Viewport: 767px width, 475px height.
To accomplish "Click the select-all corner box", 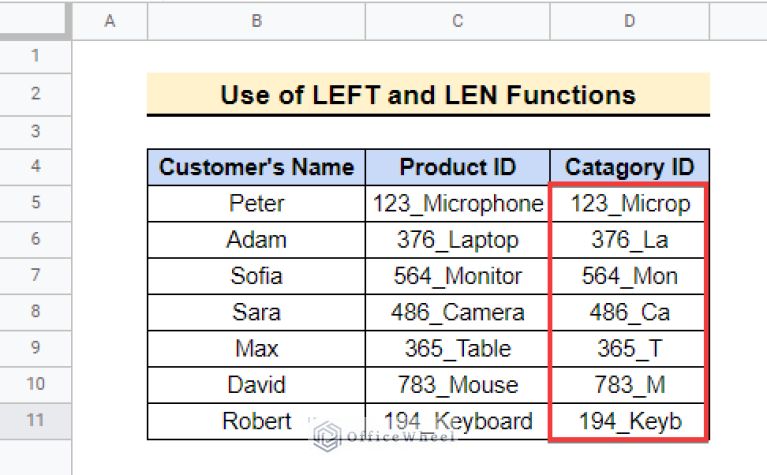I will [35, 20].
